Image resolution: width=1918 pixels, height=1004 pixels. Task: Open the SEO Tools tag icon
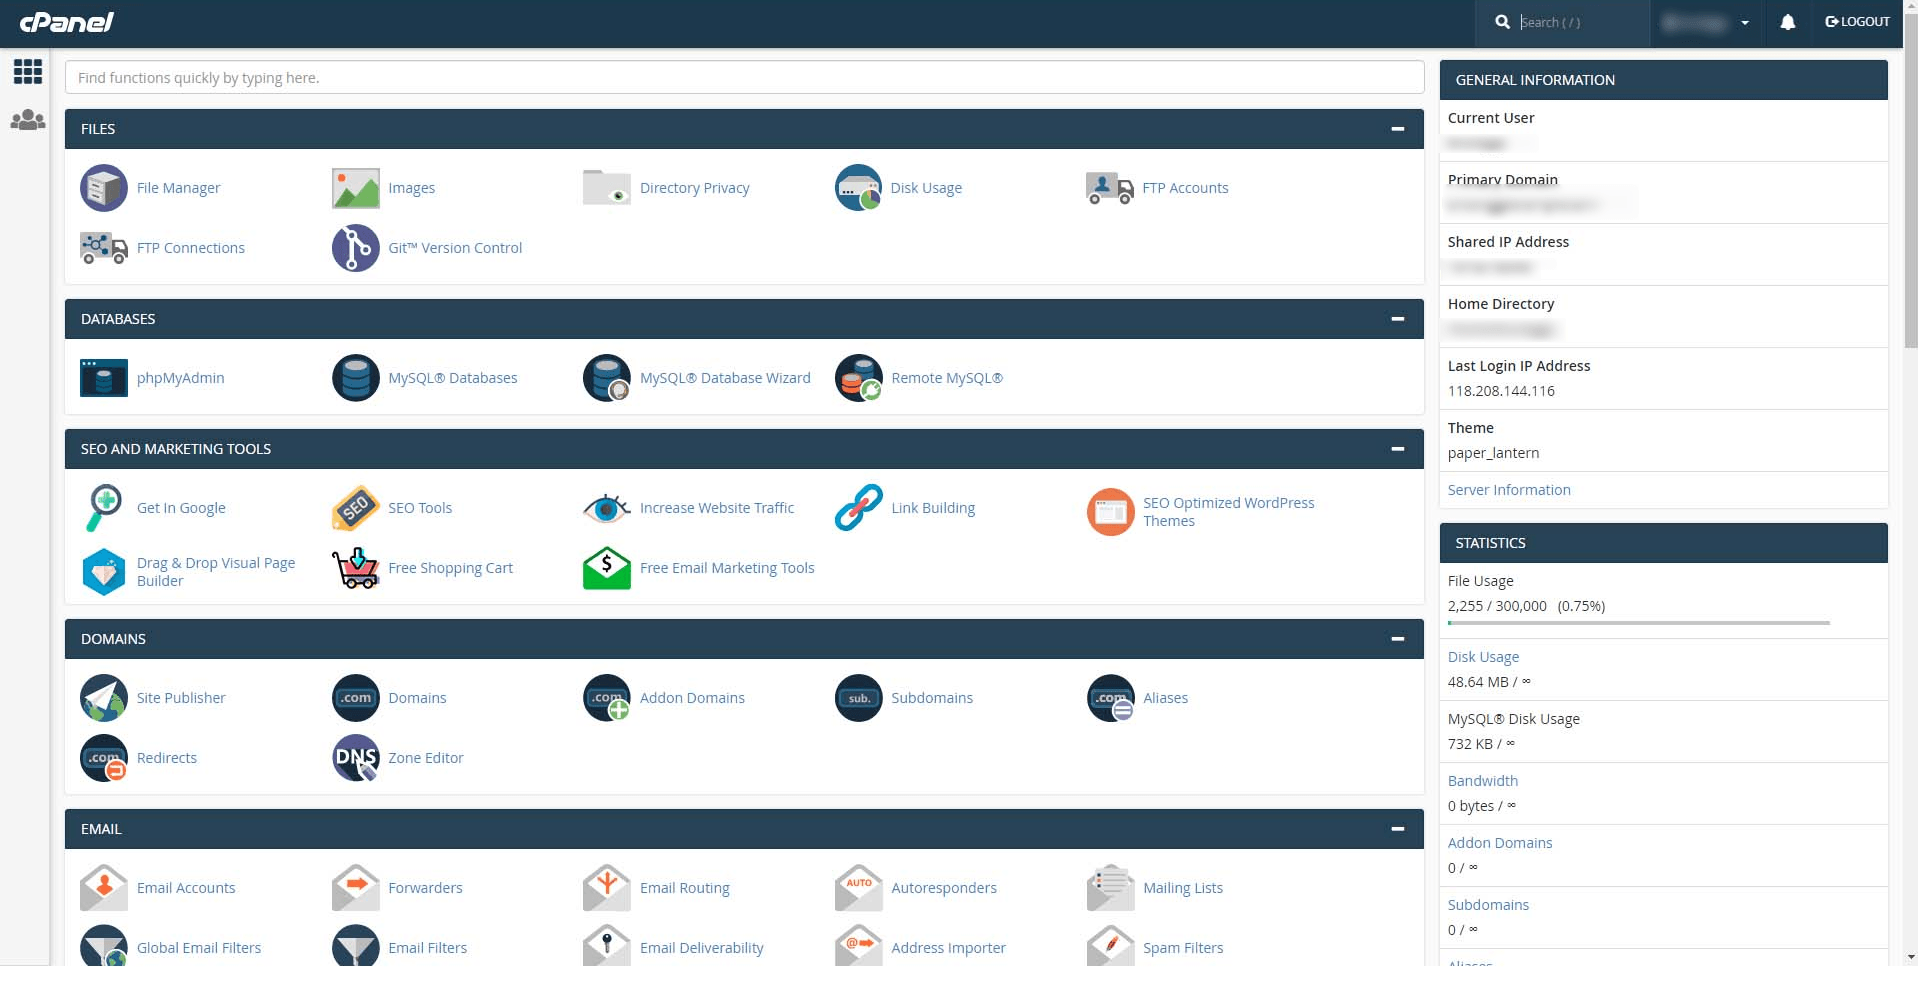(x=356, y=508)
